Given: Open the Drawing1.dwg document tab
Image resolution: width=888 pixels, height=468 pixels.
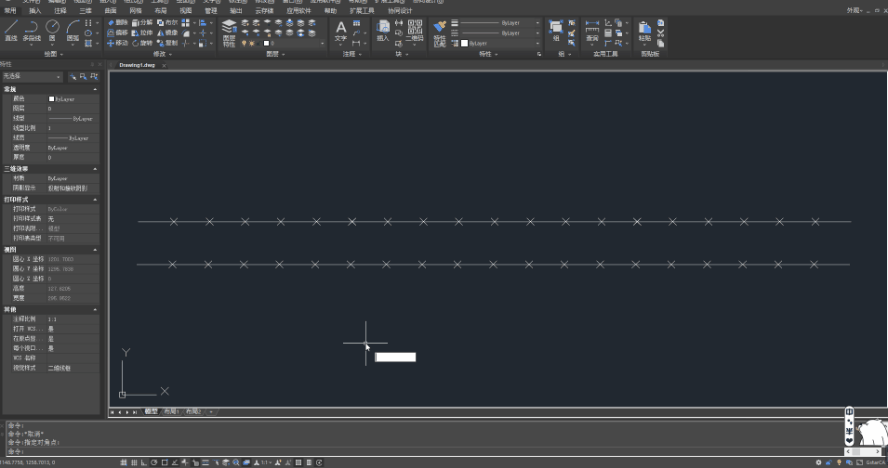Looking at the screenshot, I should click(x=137, y=65).
